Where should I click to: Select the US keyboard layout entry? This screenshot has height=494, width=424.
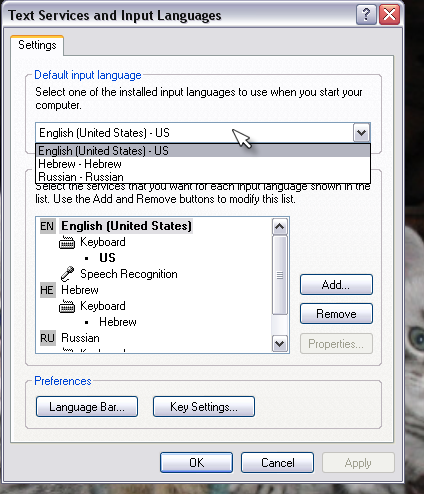[107, 258]
